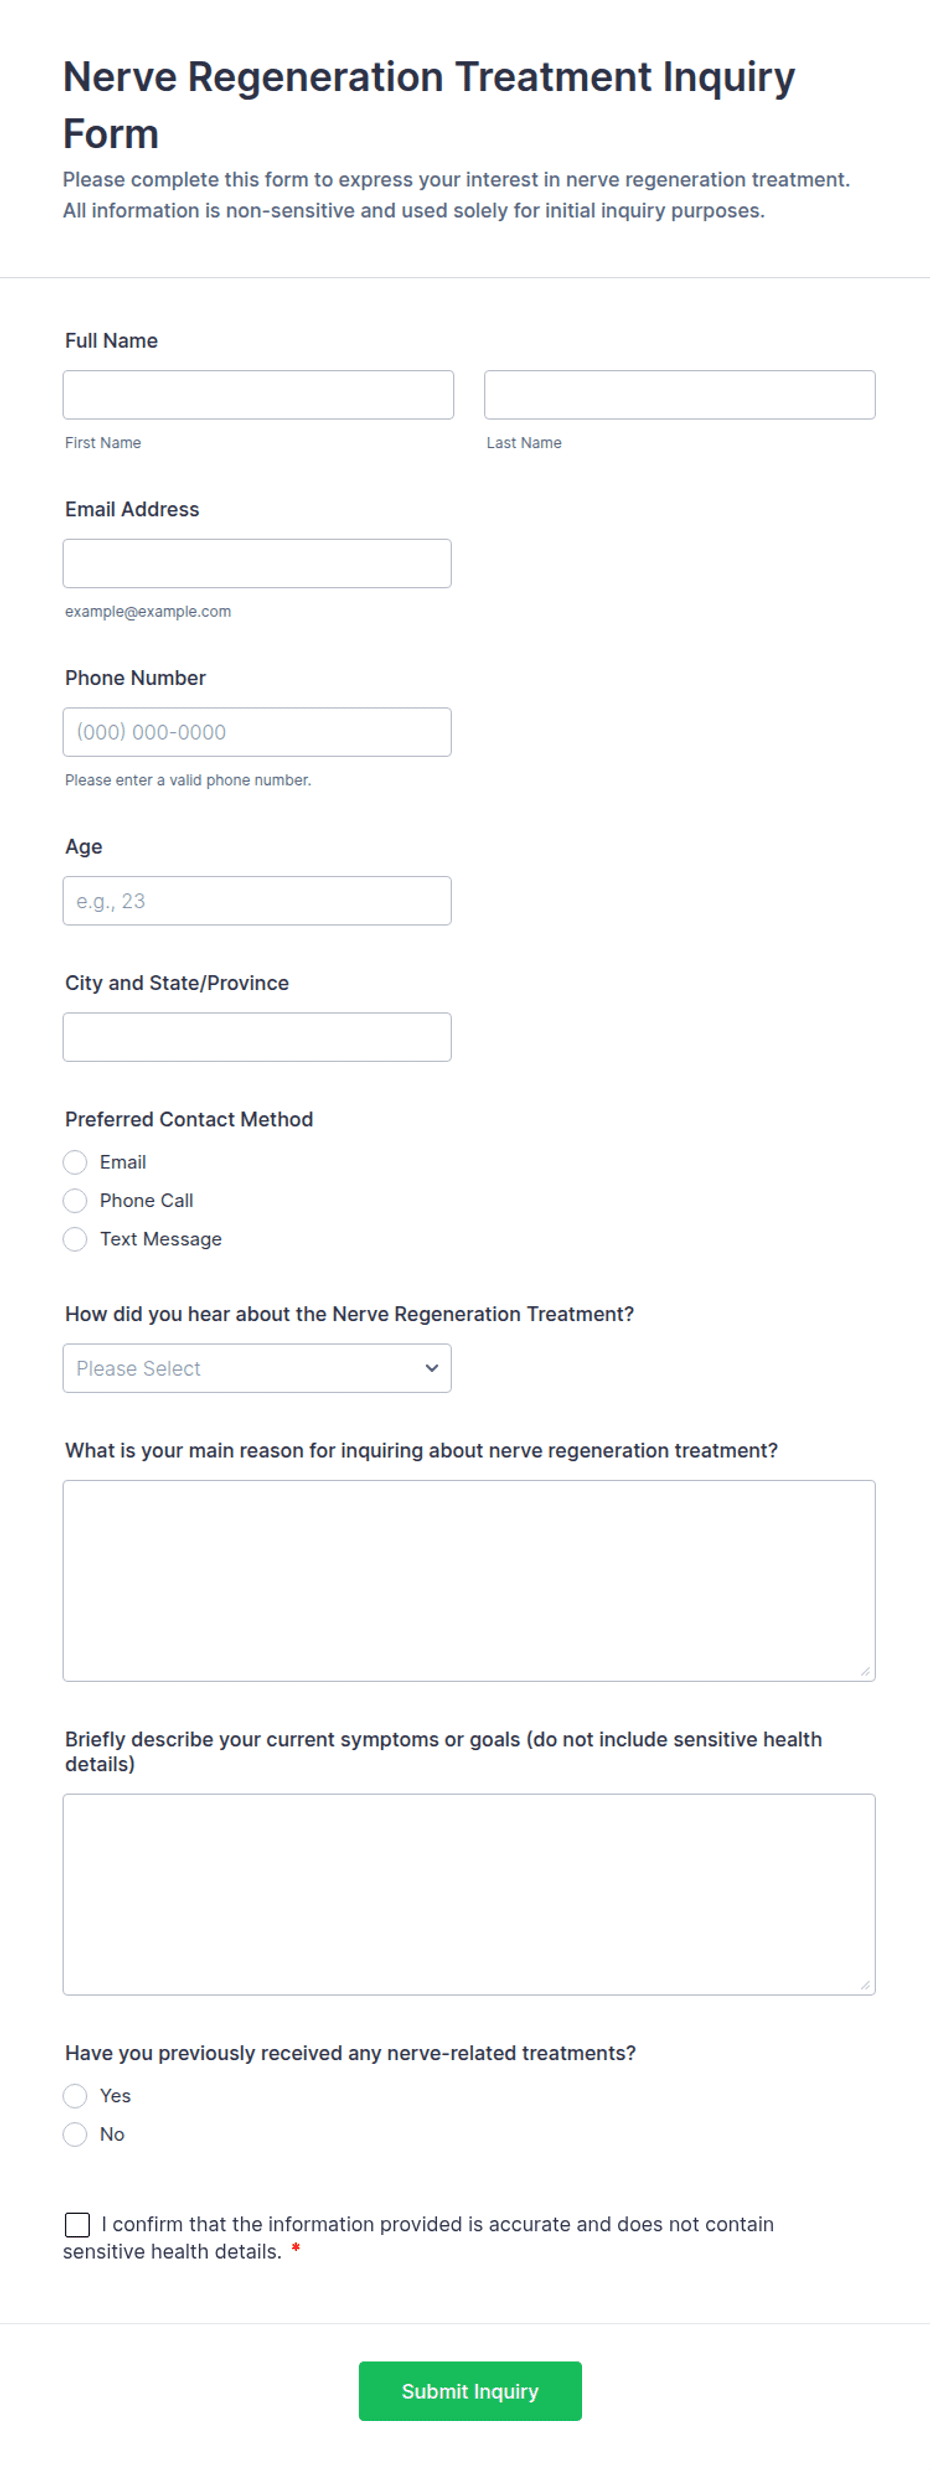Select the Text Message radio button
930x2470 pixels.
click(75, 1239)
